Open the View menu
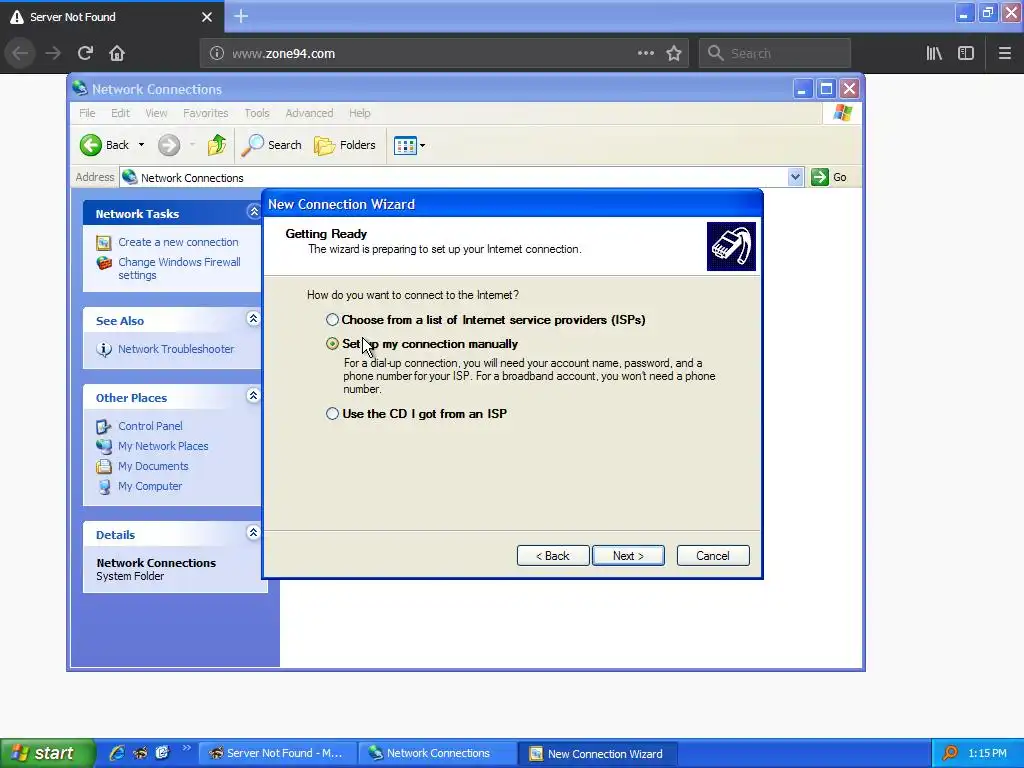1024x768 pixels. [x=156, y=113]
